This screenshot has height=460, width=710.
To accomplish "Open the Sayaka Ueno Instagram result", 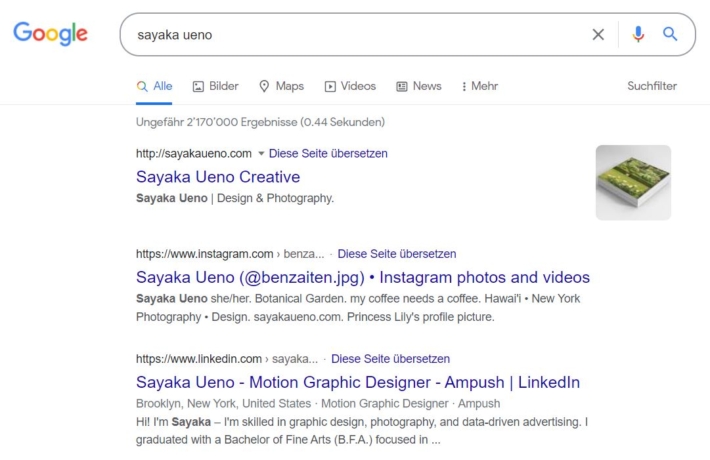I will (363, 277).
